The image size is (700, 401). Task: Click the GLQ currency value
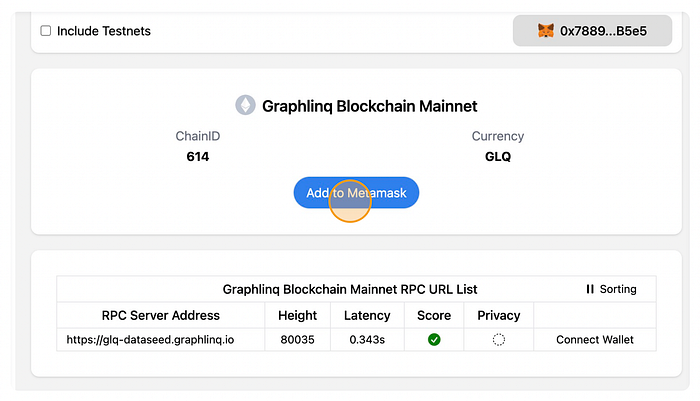point(498,157)
